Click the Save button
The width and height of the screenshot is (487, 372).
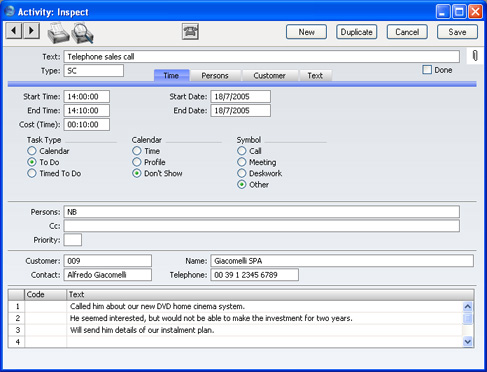point(457,32)
